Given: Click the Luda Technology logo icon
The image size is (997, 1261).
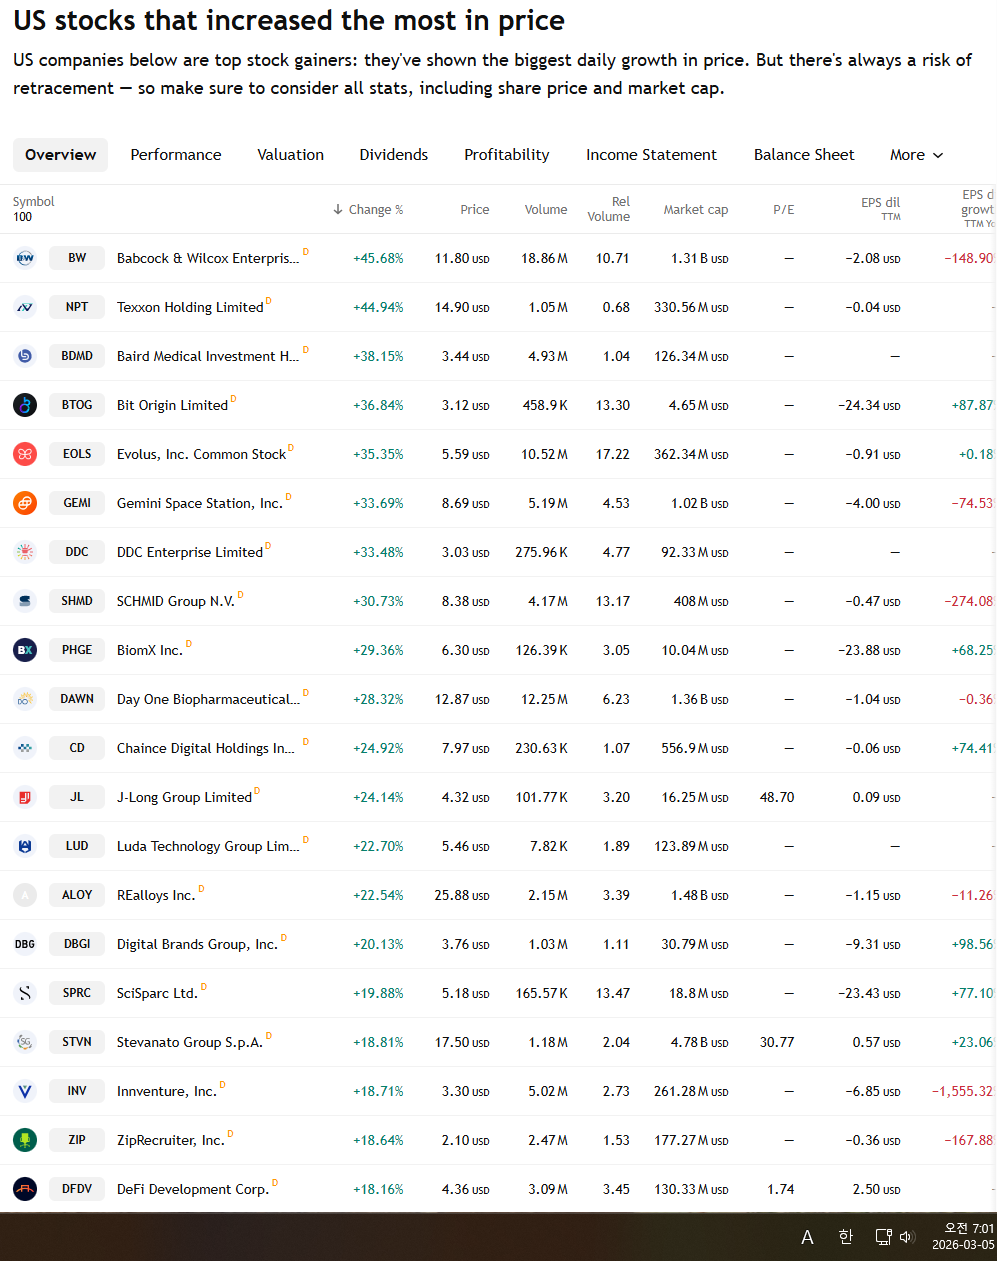Looking at the screenshot, I should (x=25, y=846).
